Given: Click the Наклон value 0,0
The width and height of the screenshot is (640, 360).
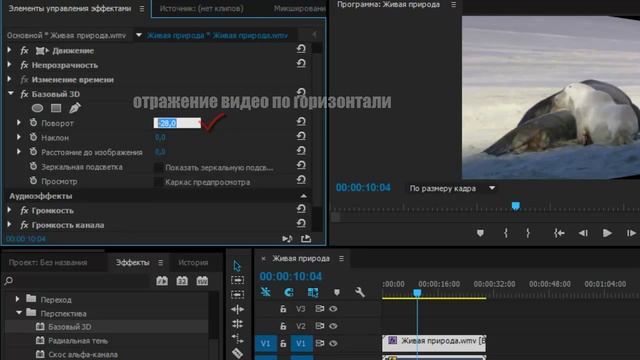Looking at the screenshot, I should pyautogui.click(x=160, y=138).
